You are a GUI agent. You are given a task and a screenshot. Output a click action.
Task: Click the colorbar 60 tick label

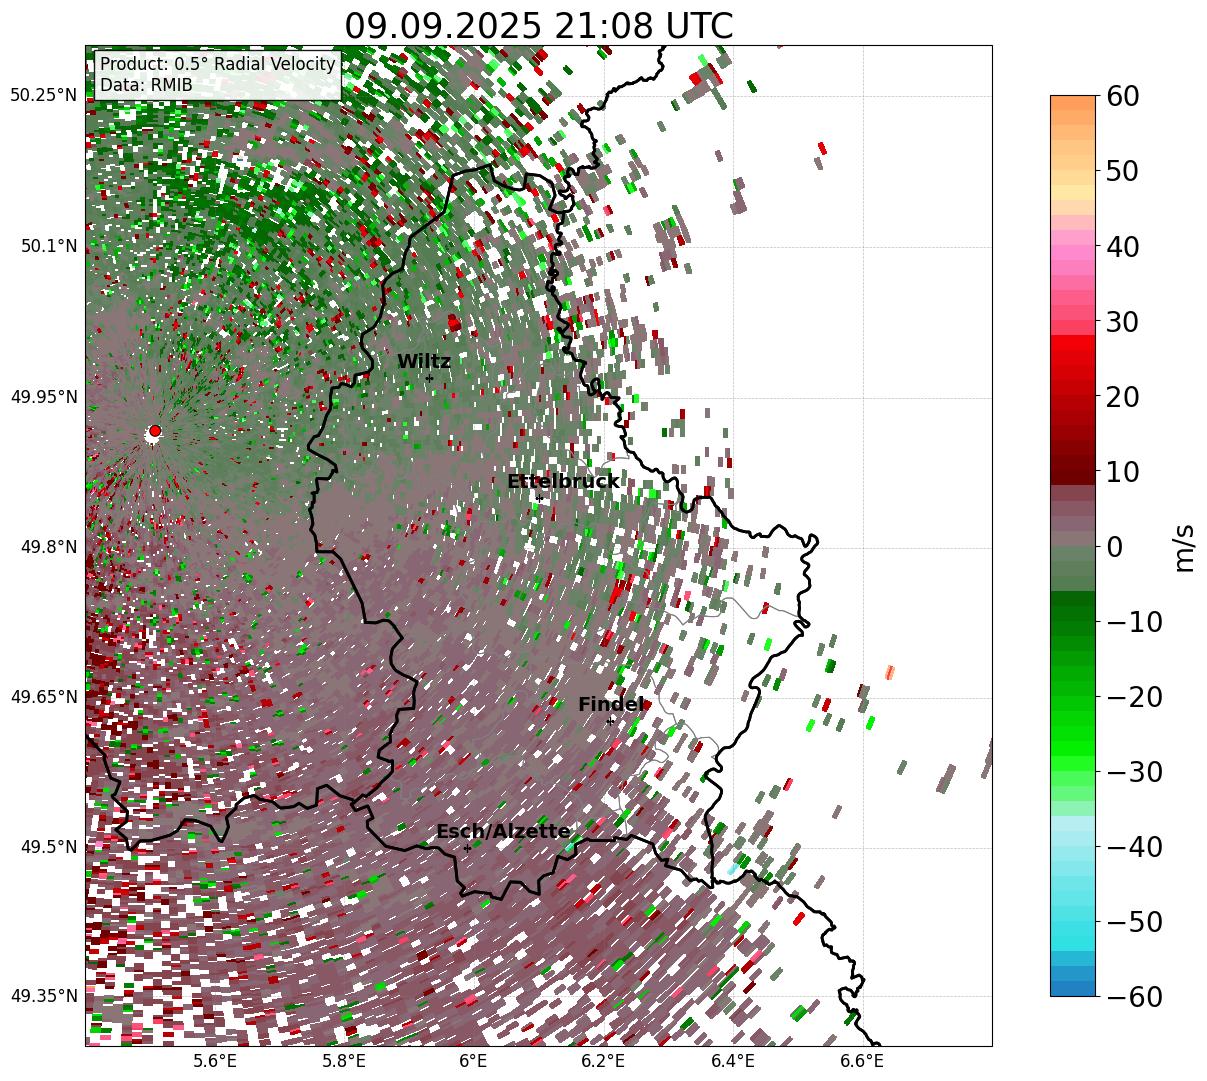pos(1121,96)
